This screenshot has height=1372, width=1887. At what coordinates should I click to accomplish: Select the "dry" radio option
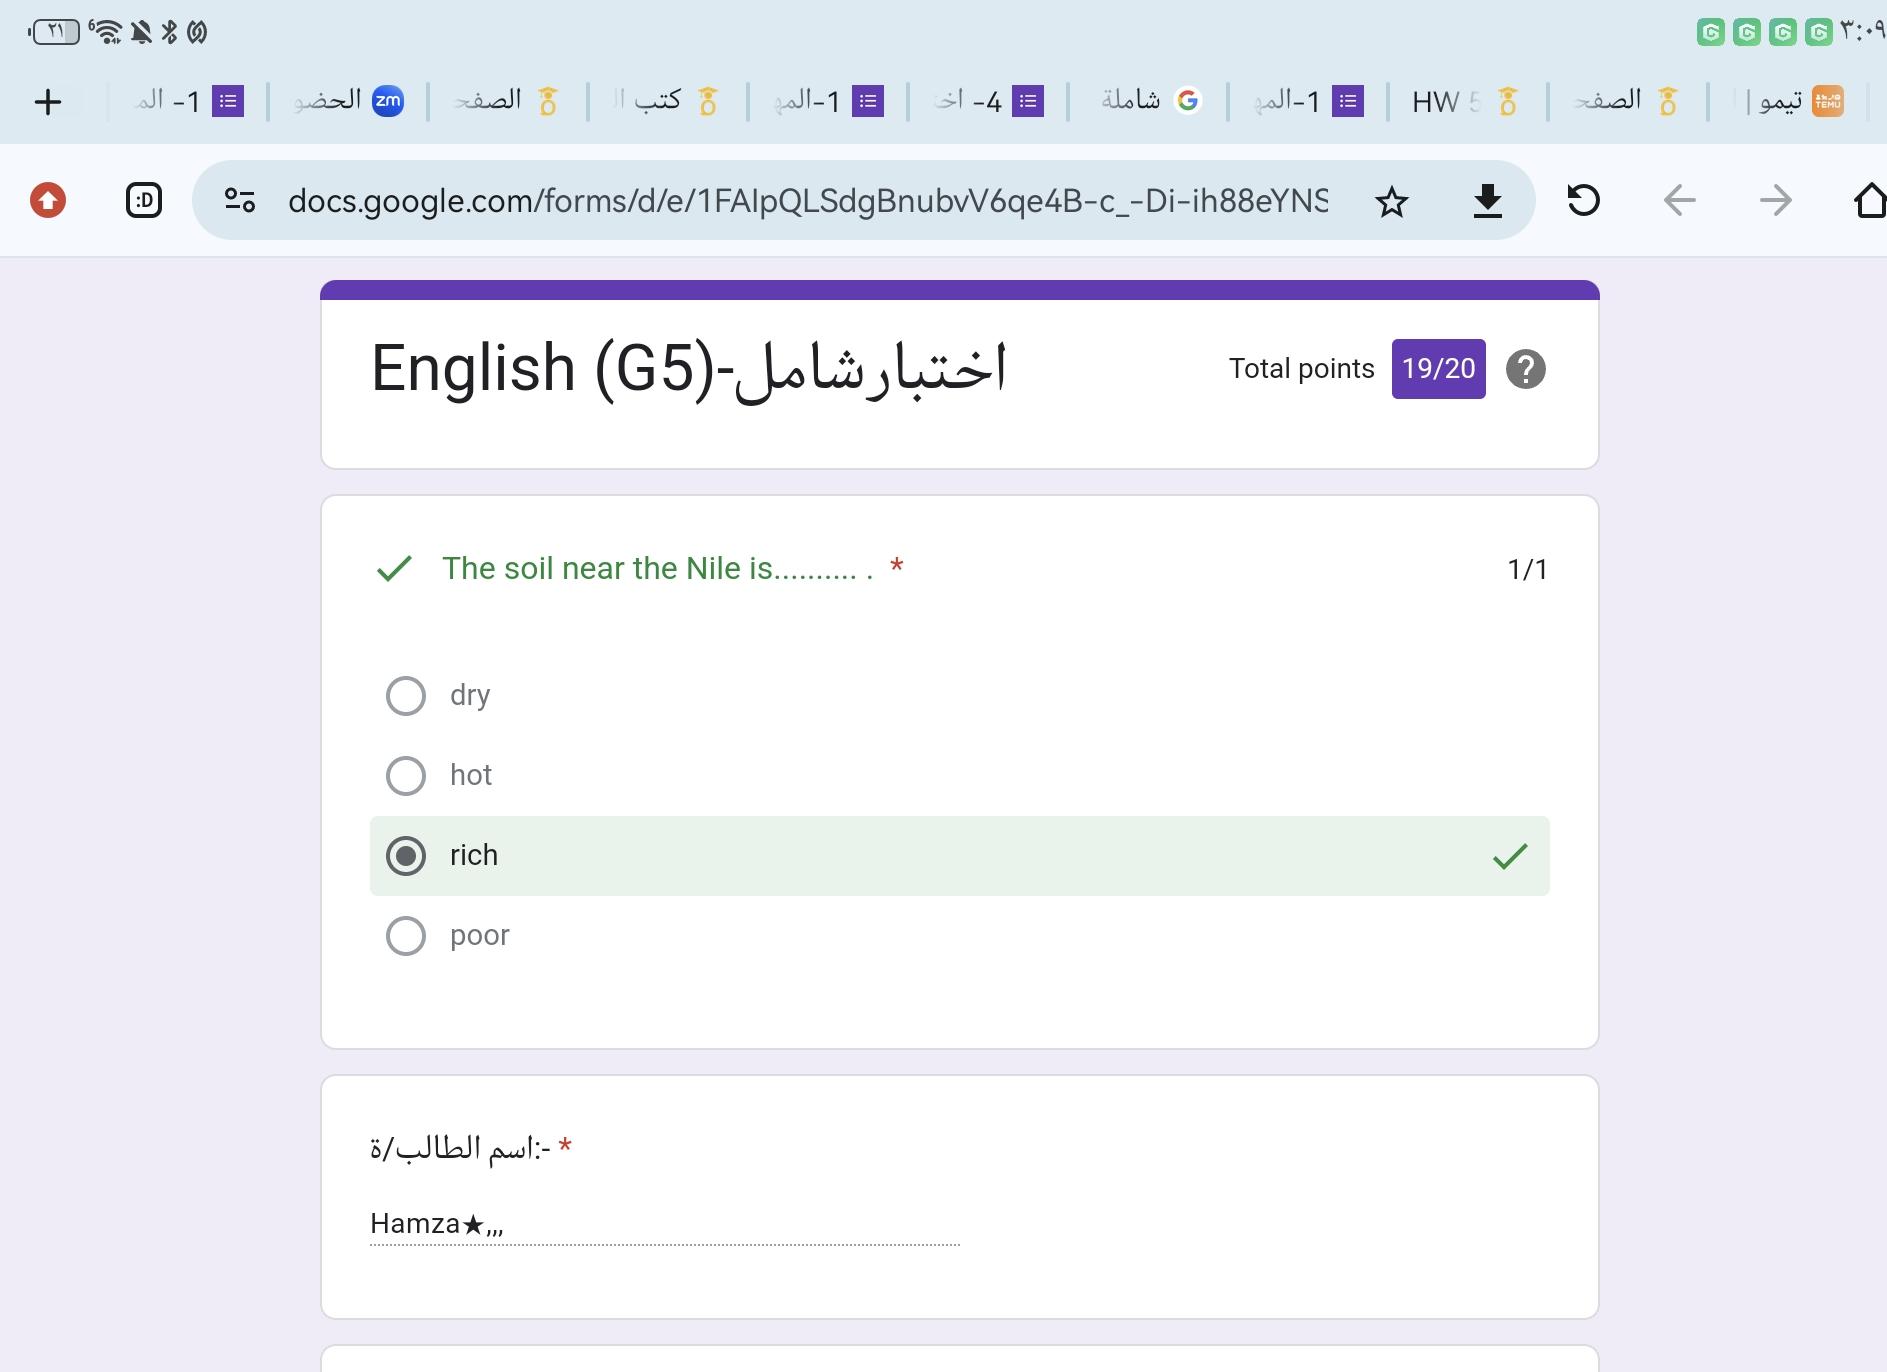click(406, 696)
